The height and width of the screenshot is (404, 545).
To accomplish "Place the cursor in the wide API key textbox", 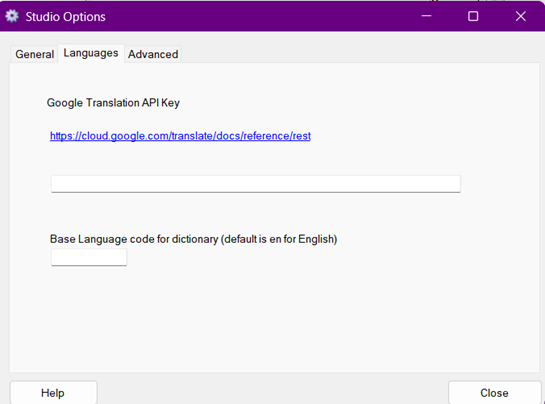I will (256, 184).
